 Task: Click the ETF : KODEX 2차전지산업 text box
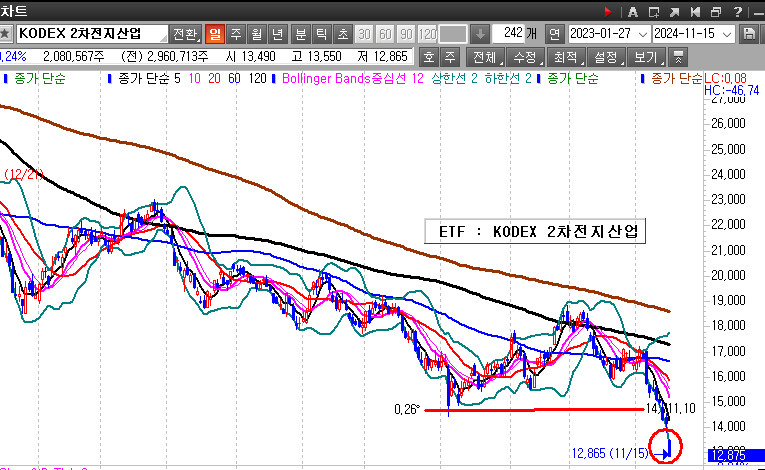(535, 231)
